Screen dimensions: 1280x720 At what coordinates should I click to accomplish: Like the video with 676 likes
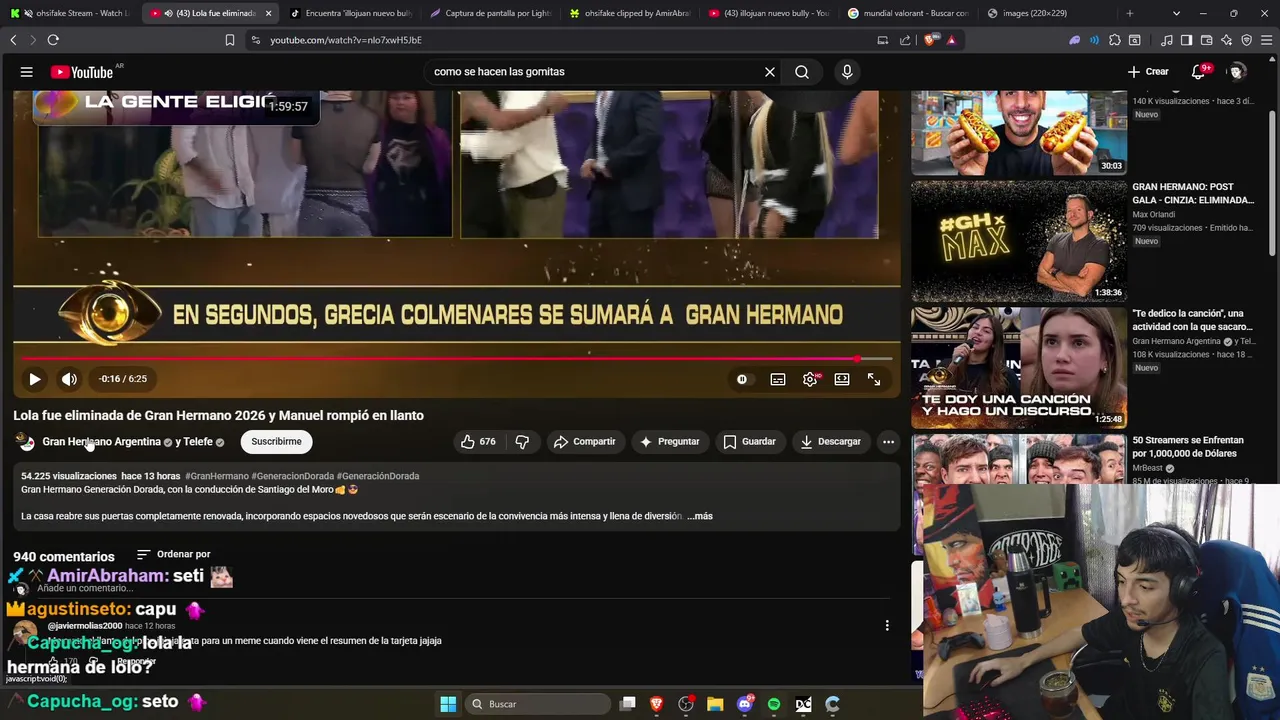(x=478, y=441)
